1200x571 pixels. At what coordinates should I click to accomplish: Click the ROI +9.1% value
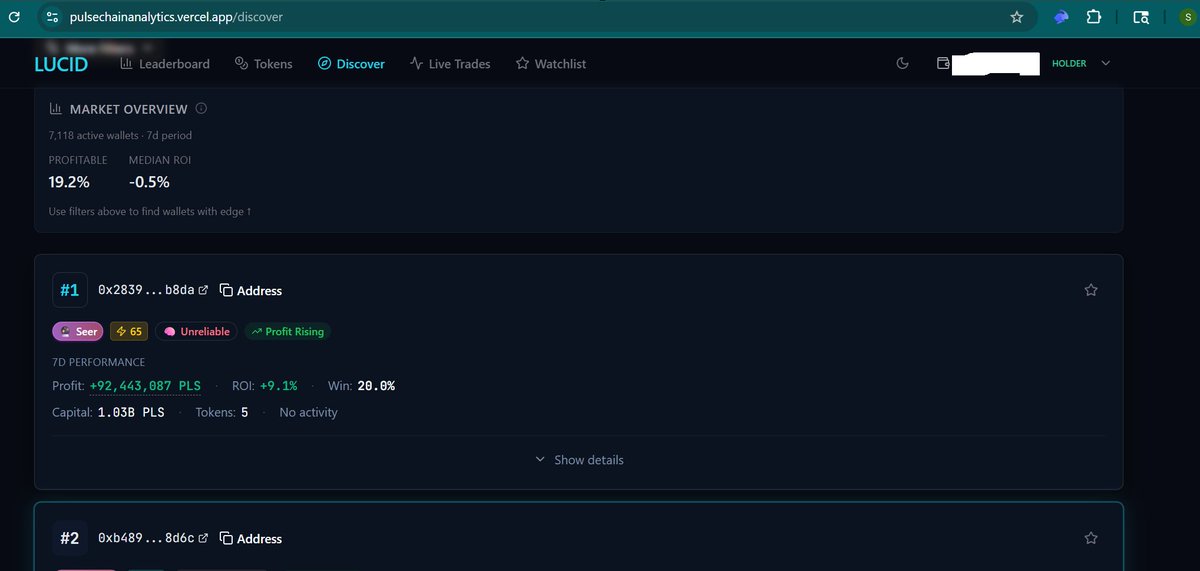point(278,385)
